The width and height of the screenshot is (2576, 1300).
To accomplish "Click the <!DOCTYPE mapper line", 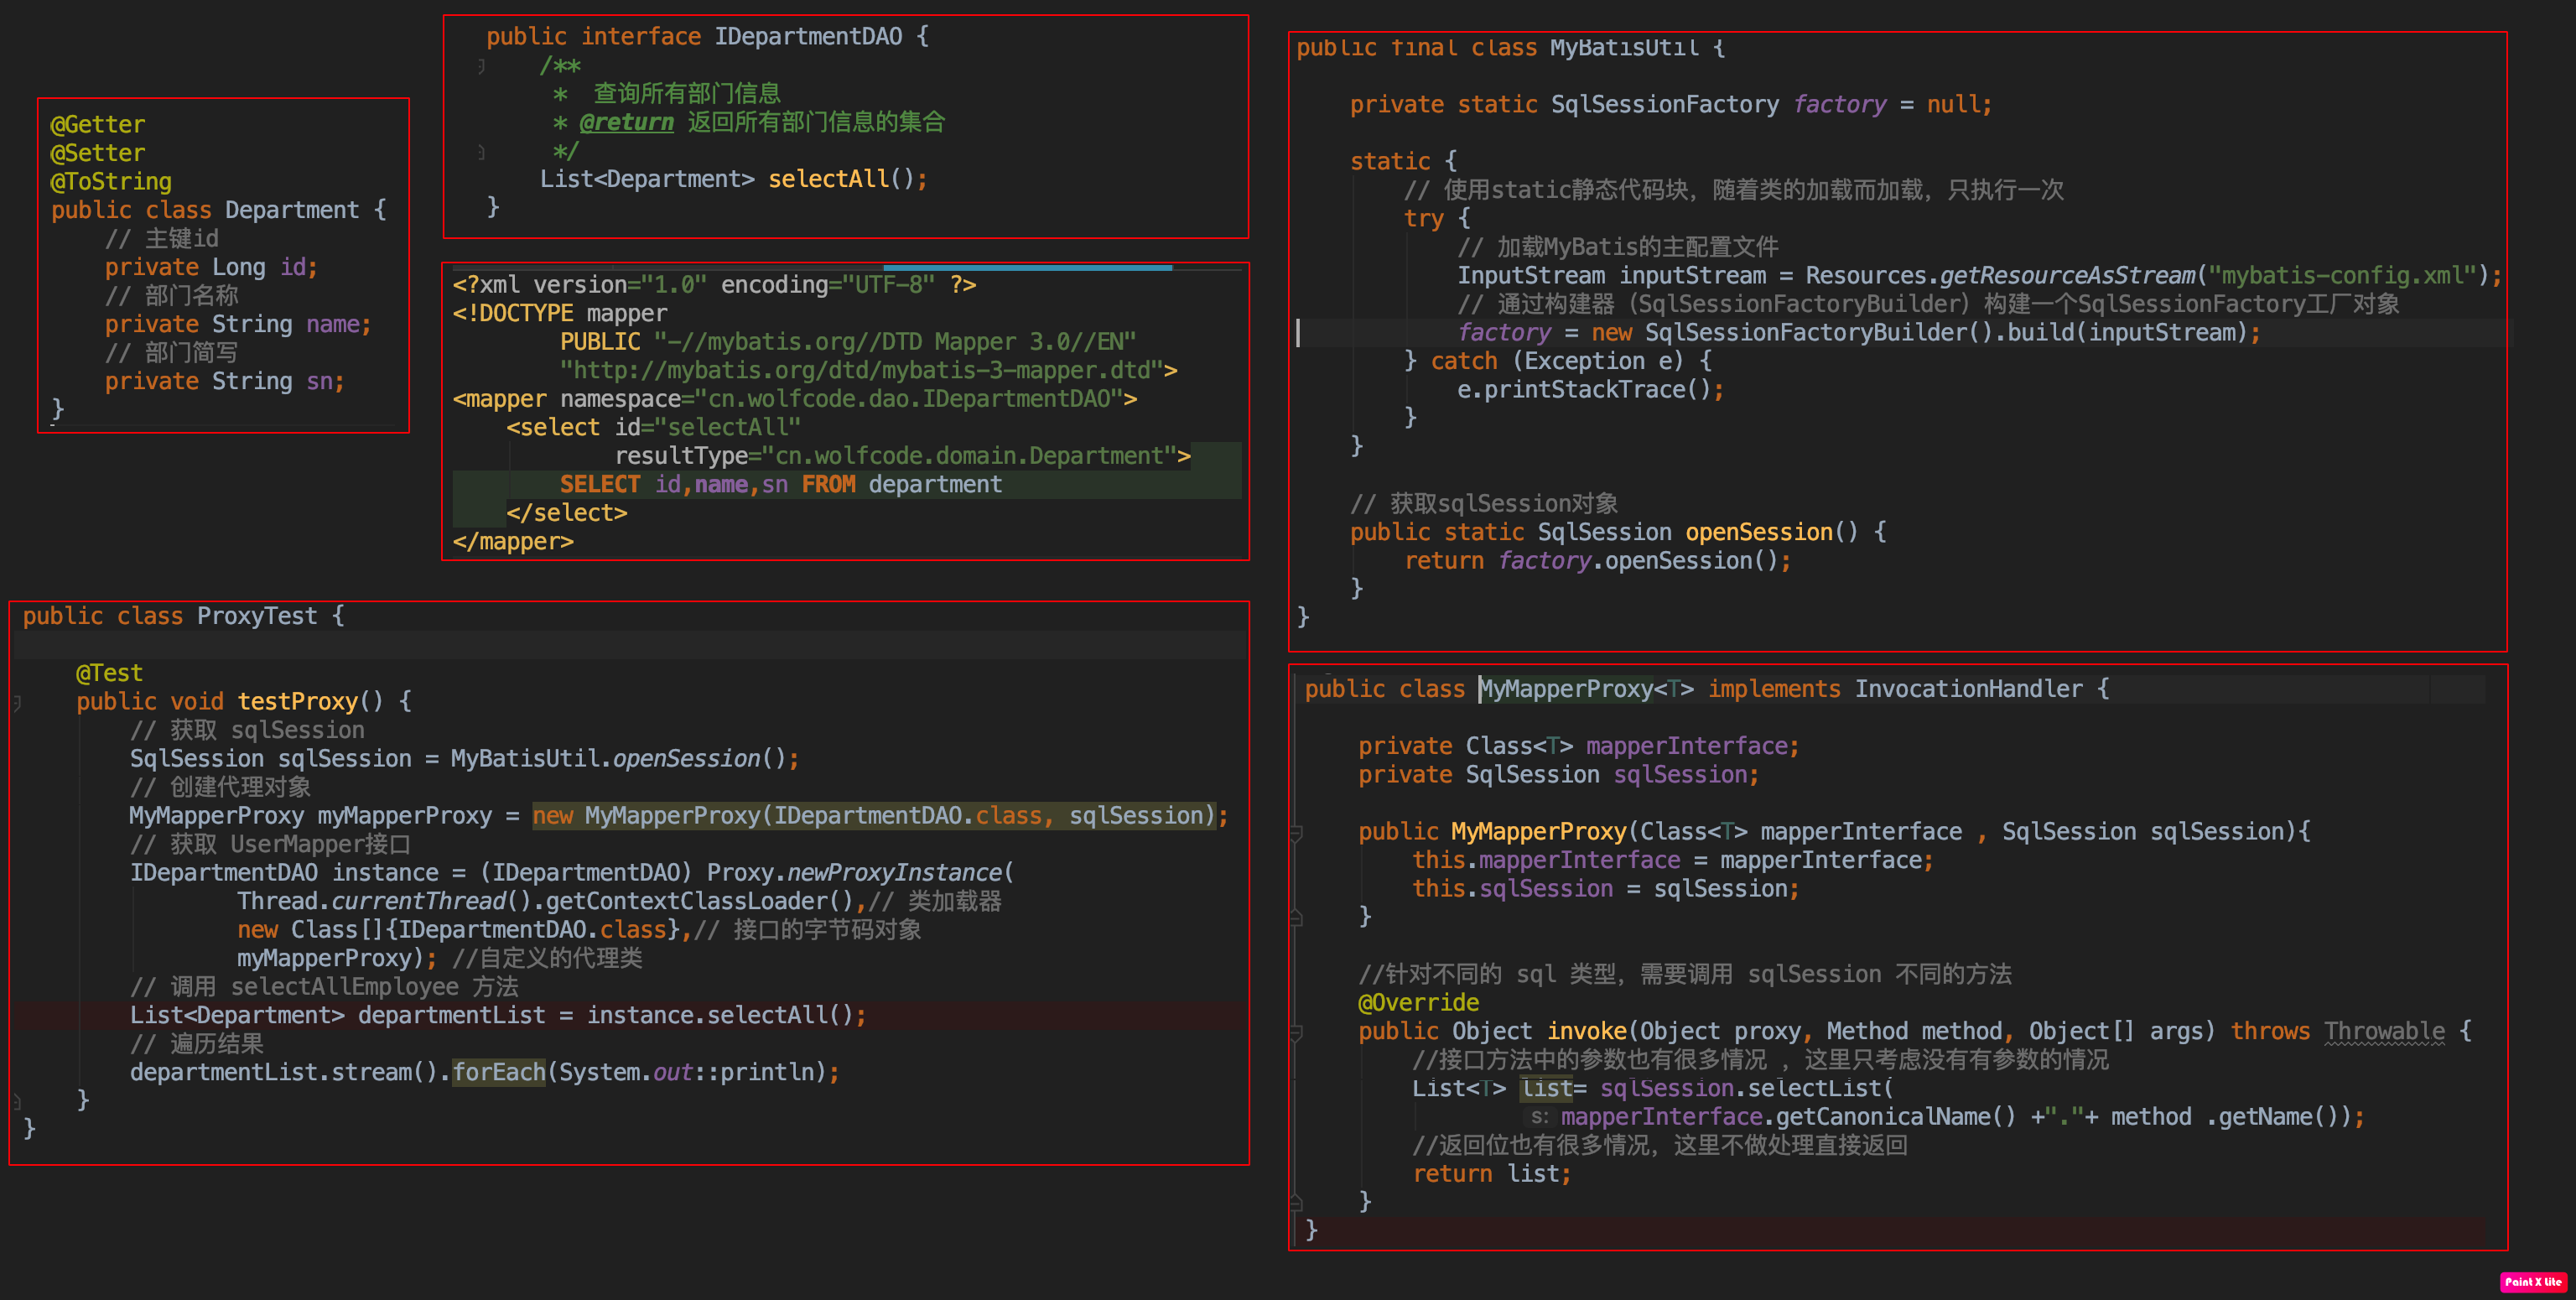I will pyautogui.click(x=559, y=313).
